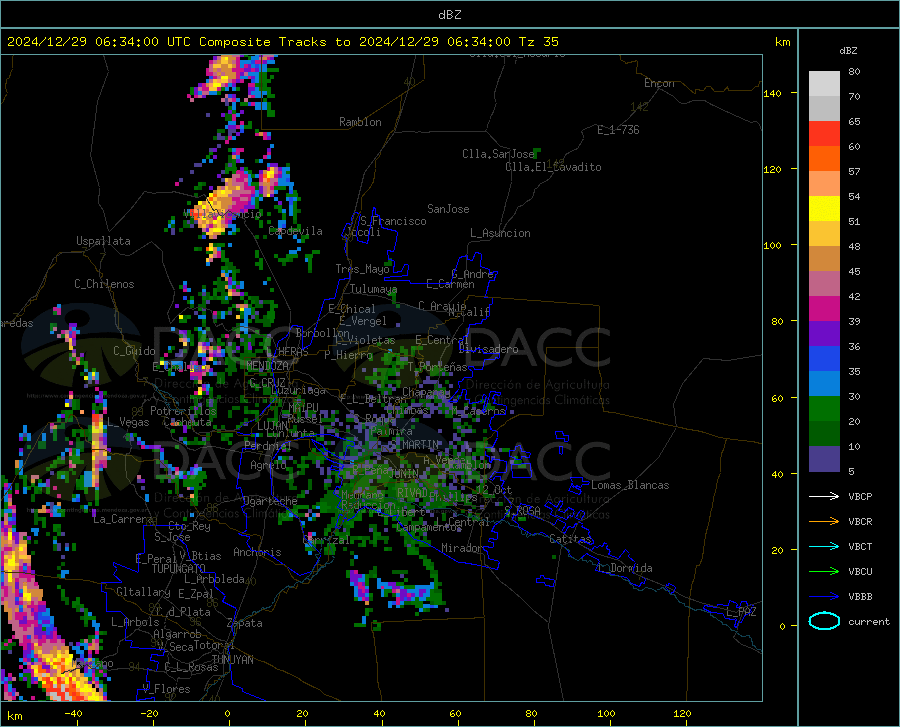Click the 'C_Chilenos' map label
900x727 pixels.
pyautogui.click(x=104, y=284)
